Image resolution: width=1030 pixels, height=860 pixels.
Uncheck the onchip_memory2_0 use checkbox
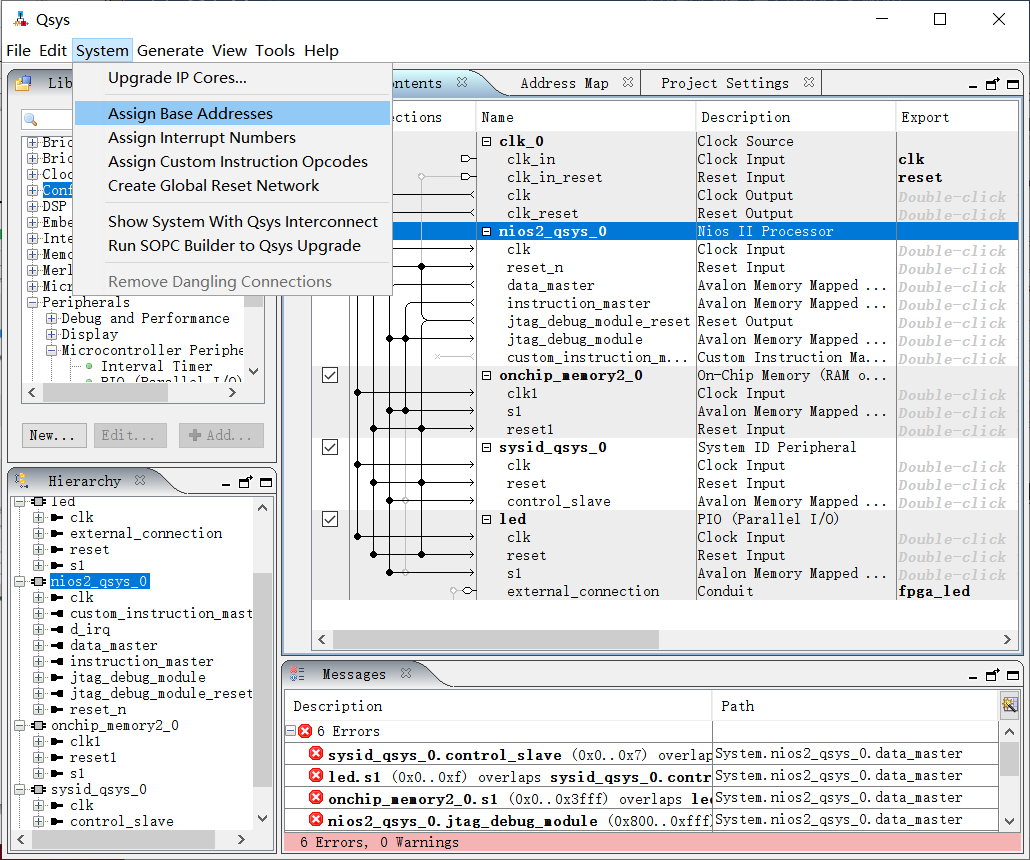330,375
